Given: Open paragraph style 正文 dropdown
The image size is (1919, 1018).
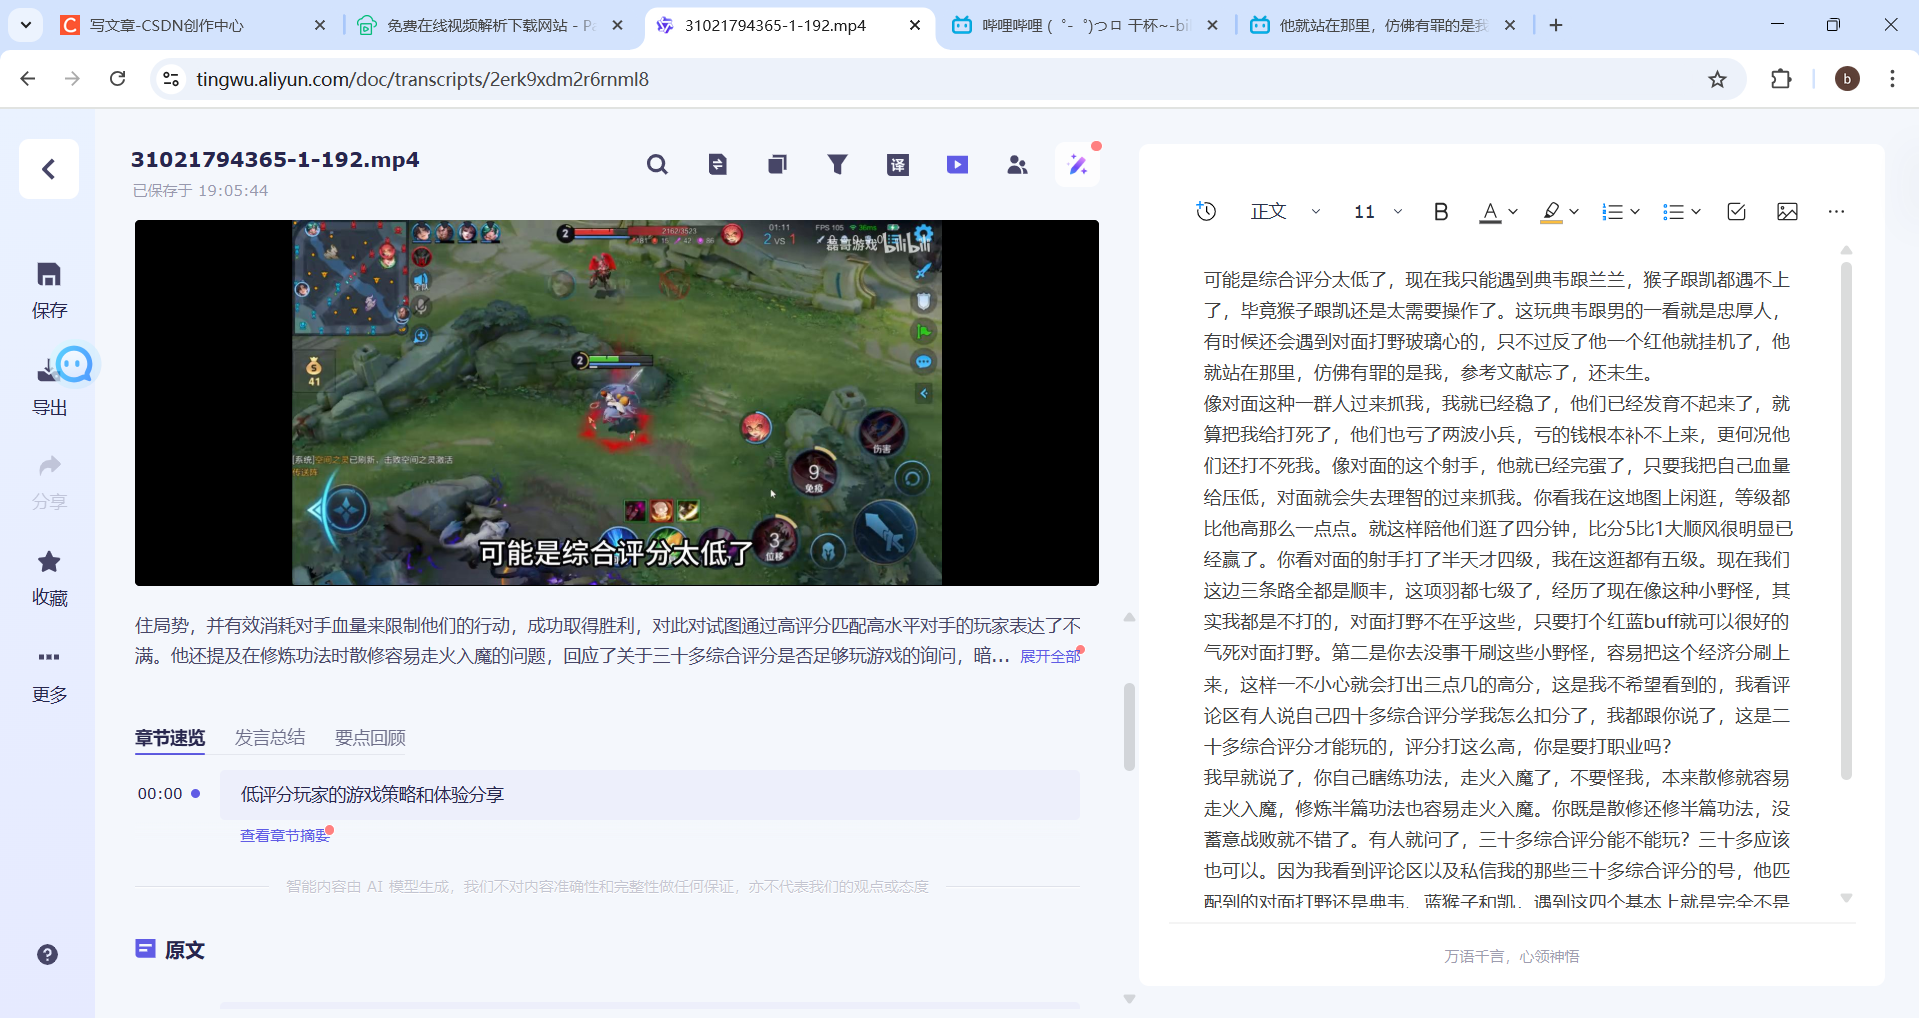Looking at the screenshot, I should pos(1285,211).
